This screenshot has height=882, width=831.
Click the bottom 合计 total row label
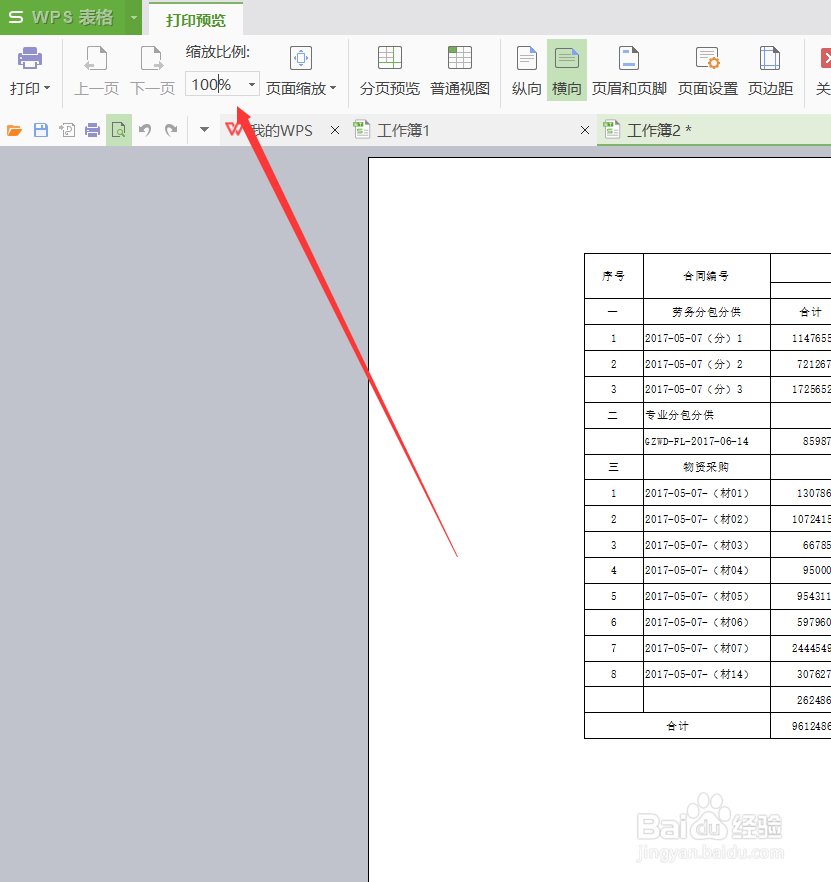coord(677,726)
